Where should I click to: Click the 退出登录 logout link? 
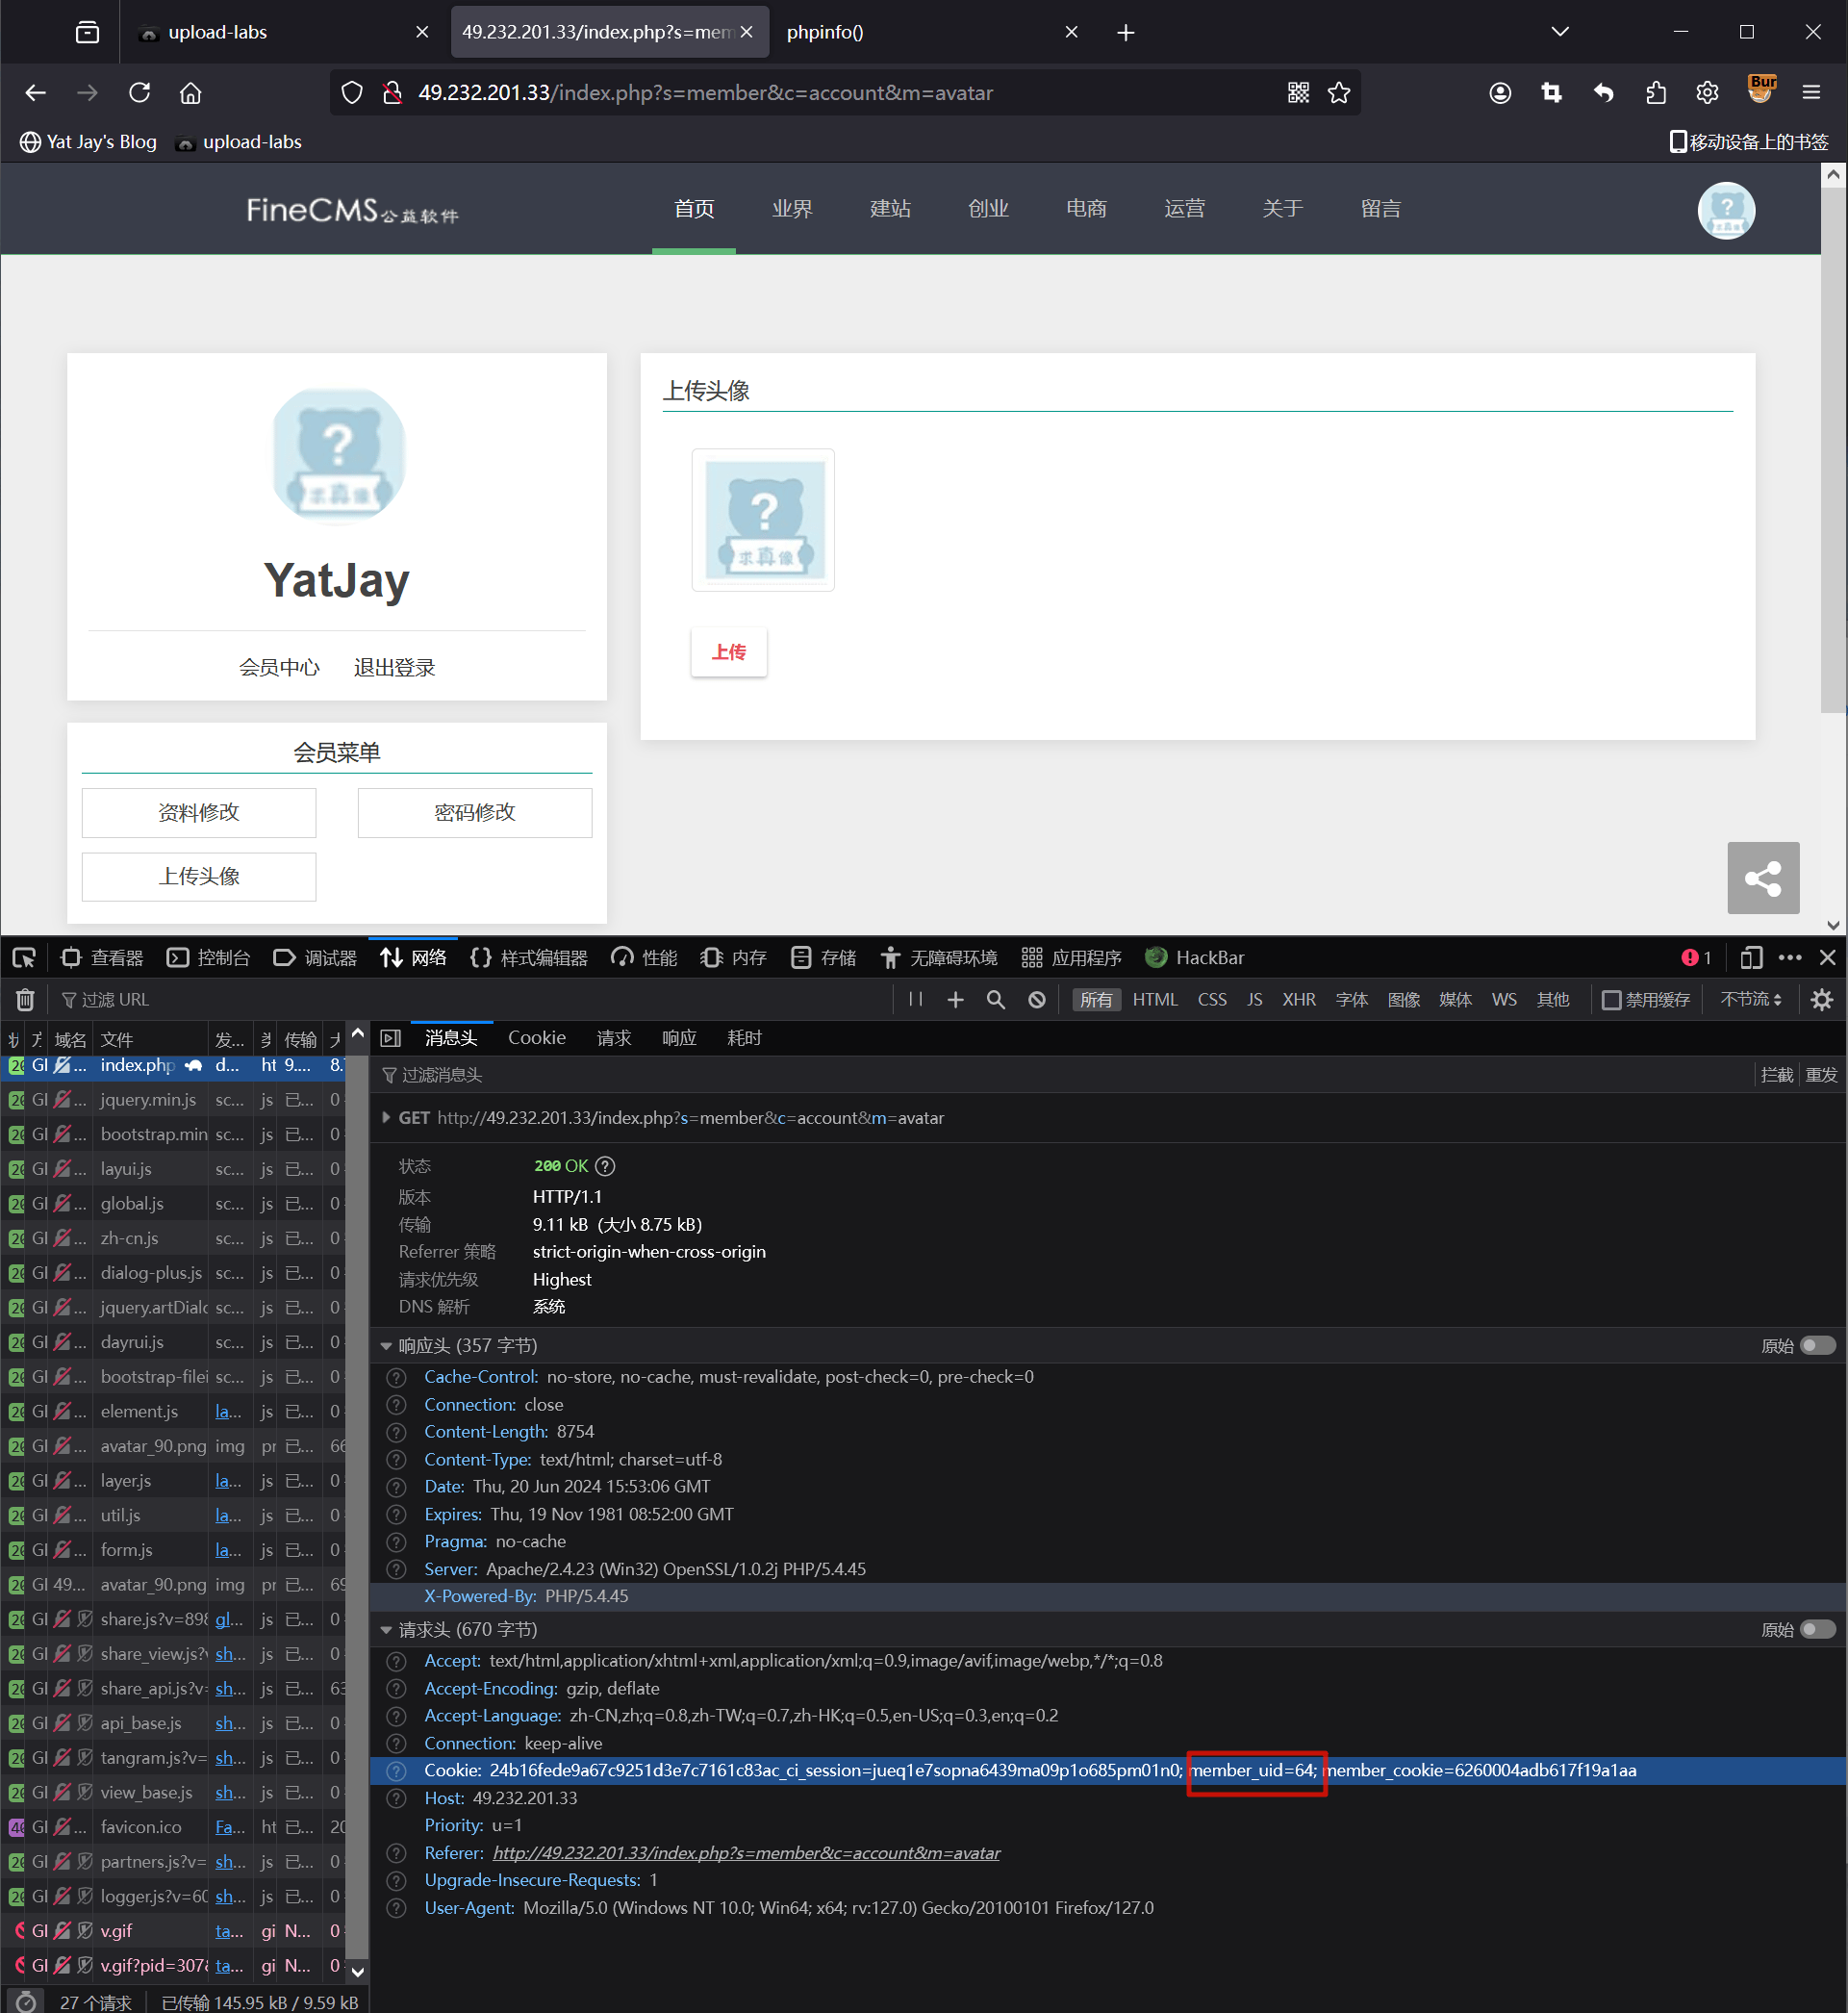click(394, 668)
